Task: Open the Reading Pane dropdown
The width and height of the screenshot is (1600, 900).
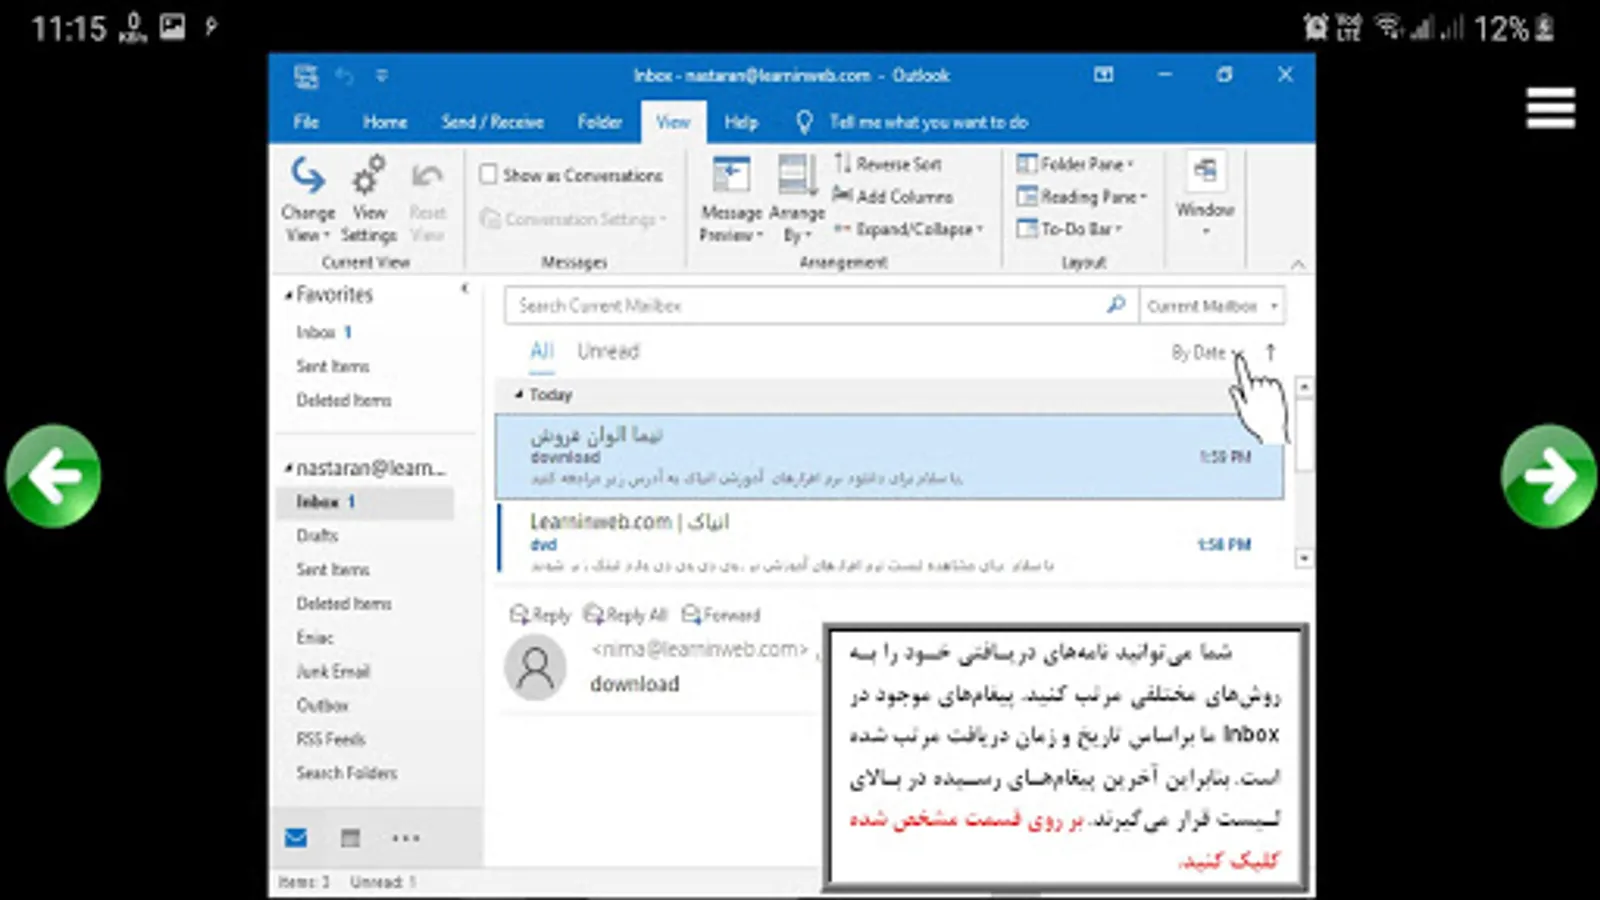Action: click(1081, 197)
